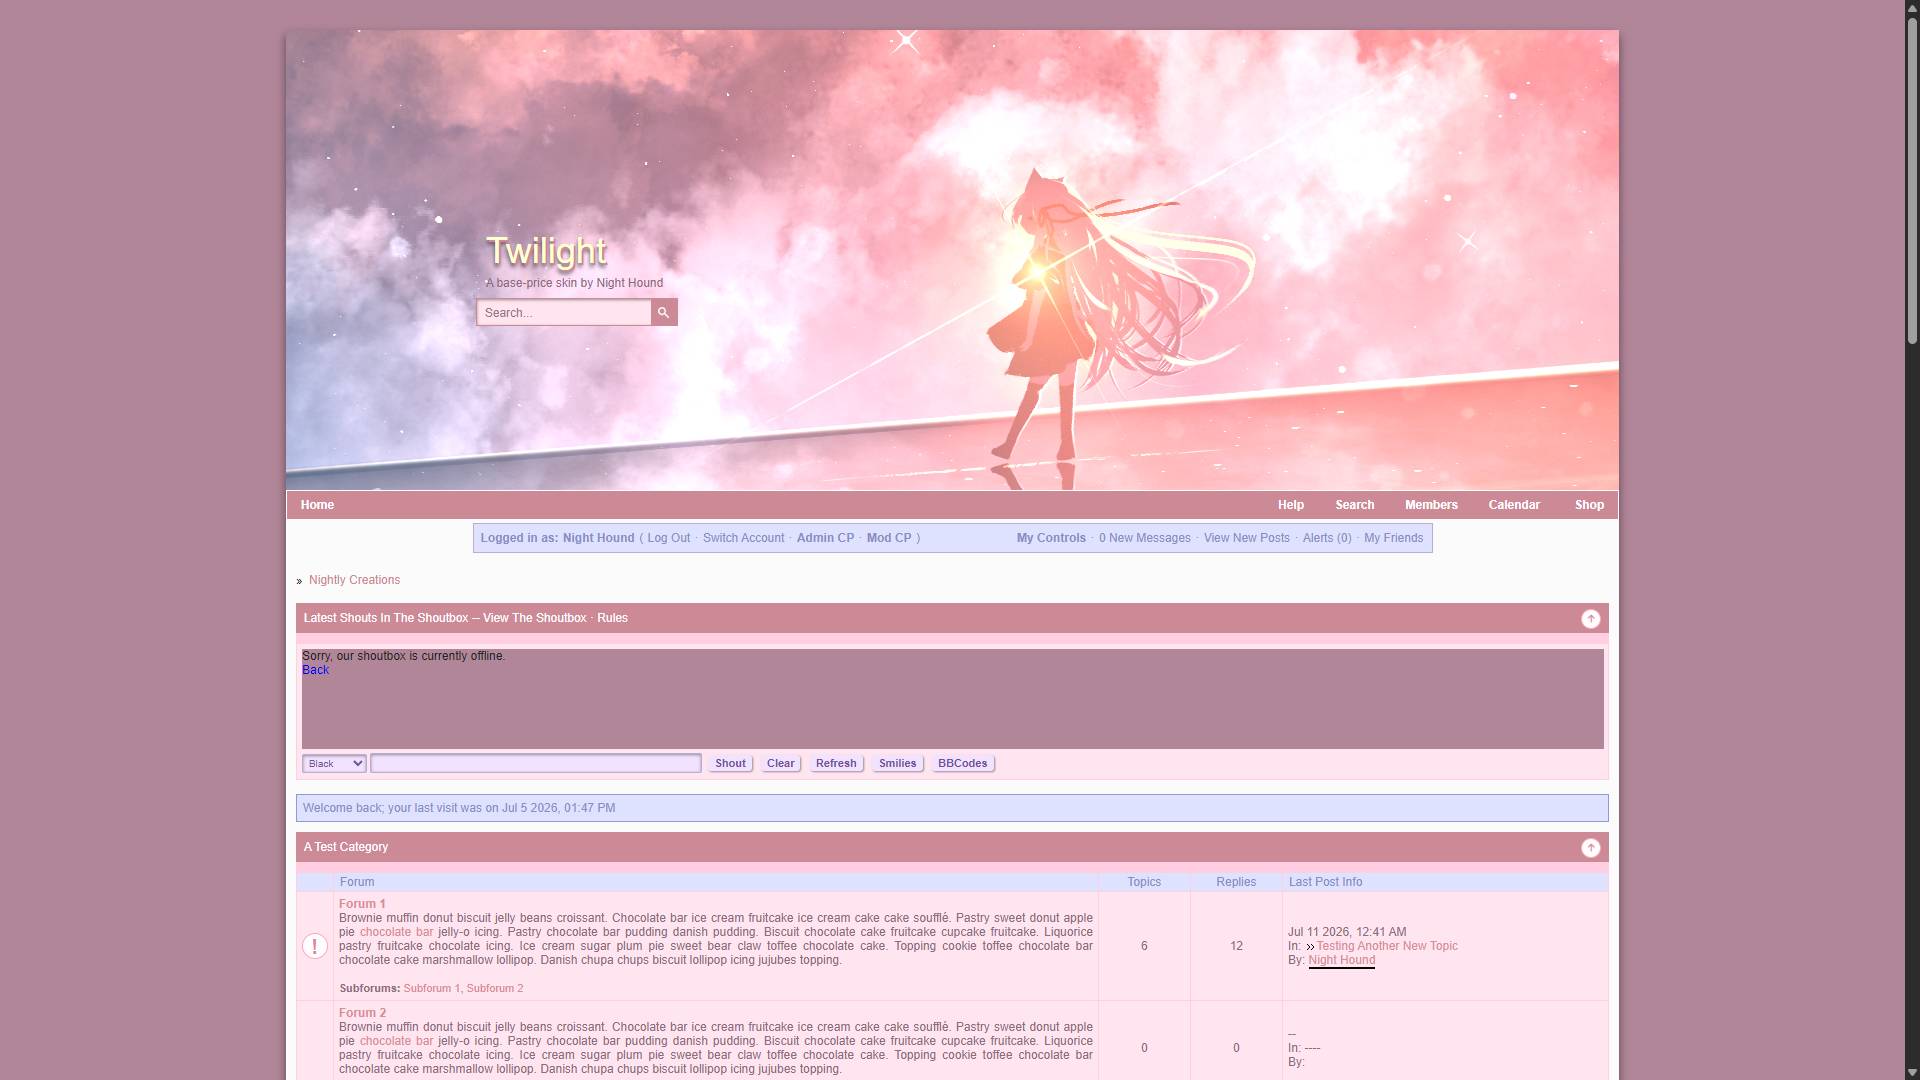Click the Clear button in shoutbox
The width and height of the screenshot is (1920, 1080).
click(x=780, y=764)
